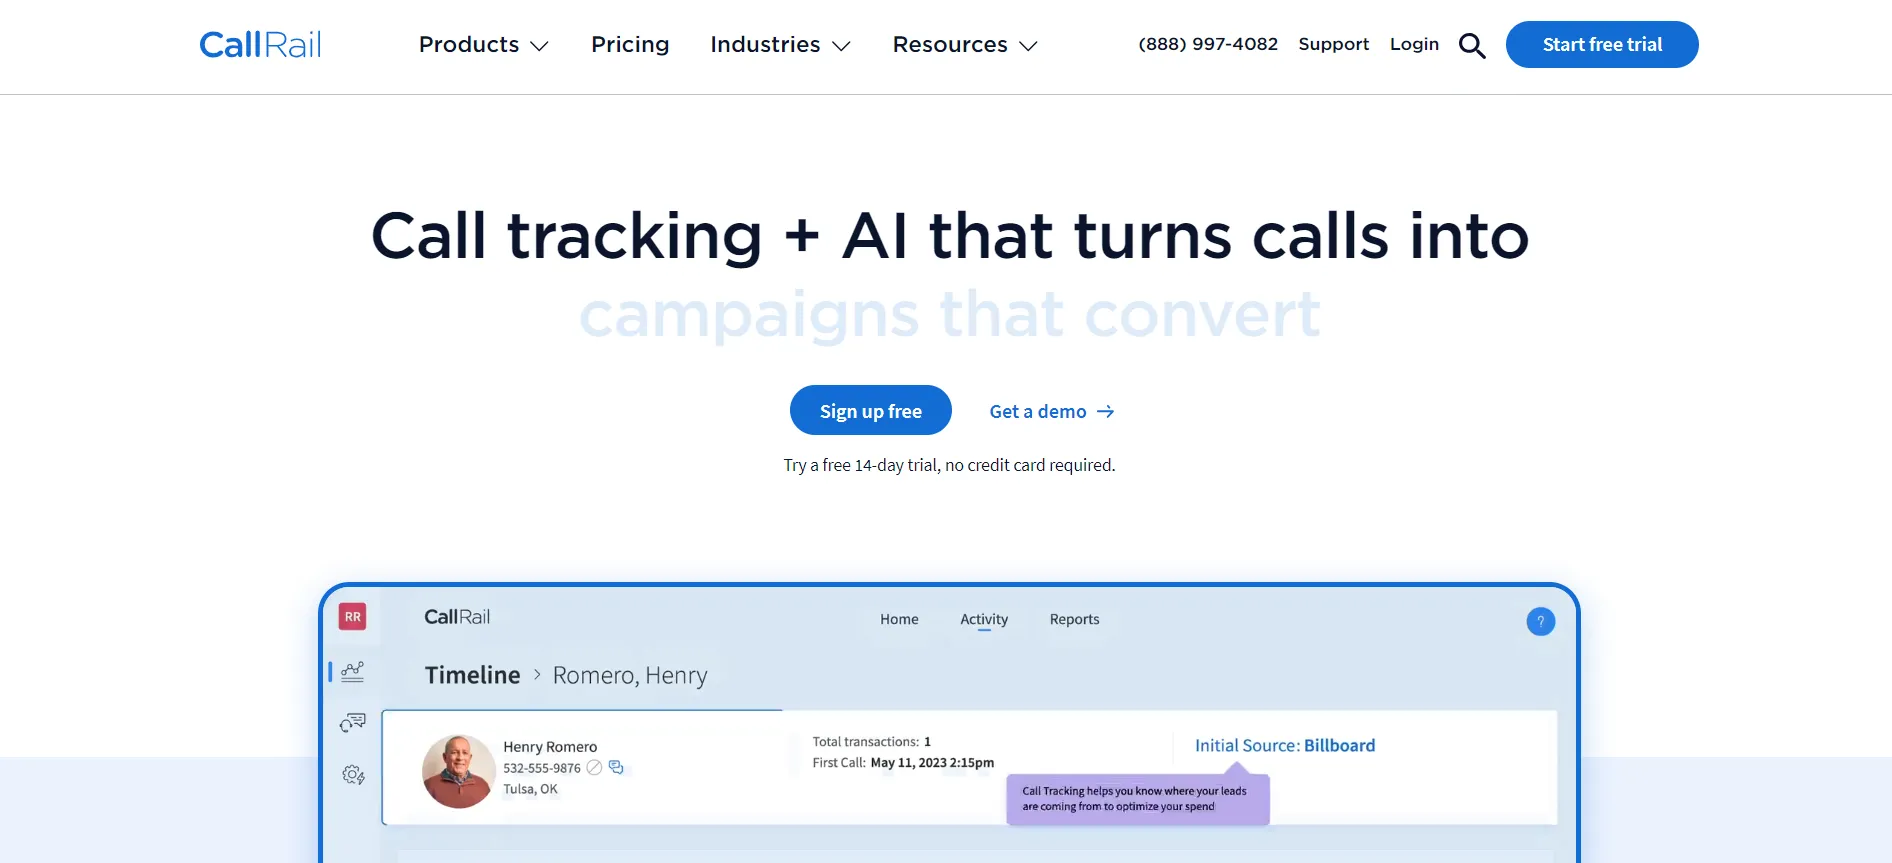The width and height of the screenshot is (1892, 863).
Task: Click the Total transactions: 1 text
Action: click(x=871, y=742)
